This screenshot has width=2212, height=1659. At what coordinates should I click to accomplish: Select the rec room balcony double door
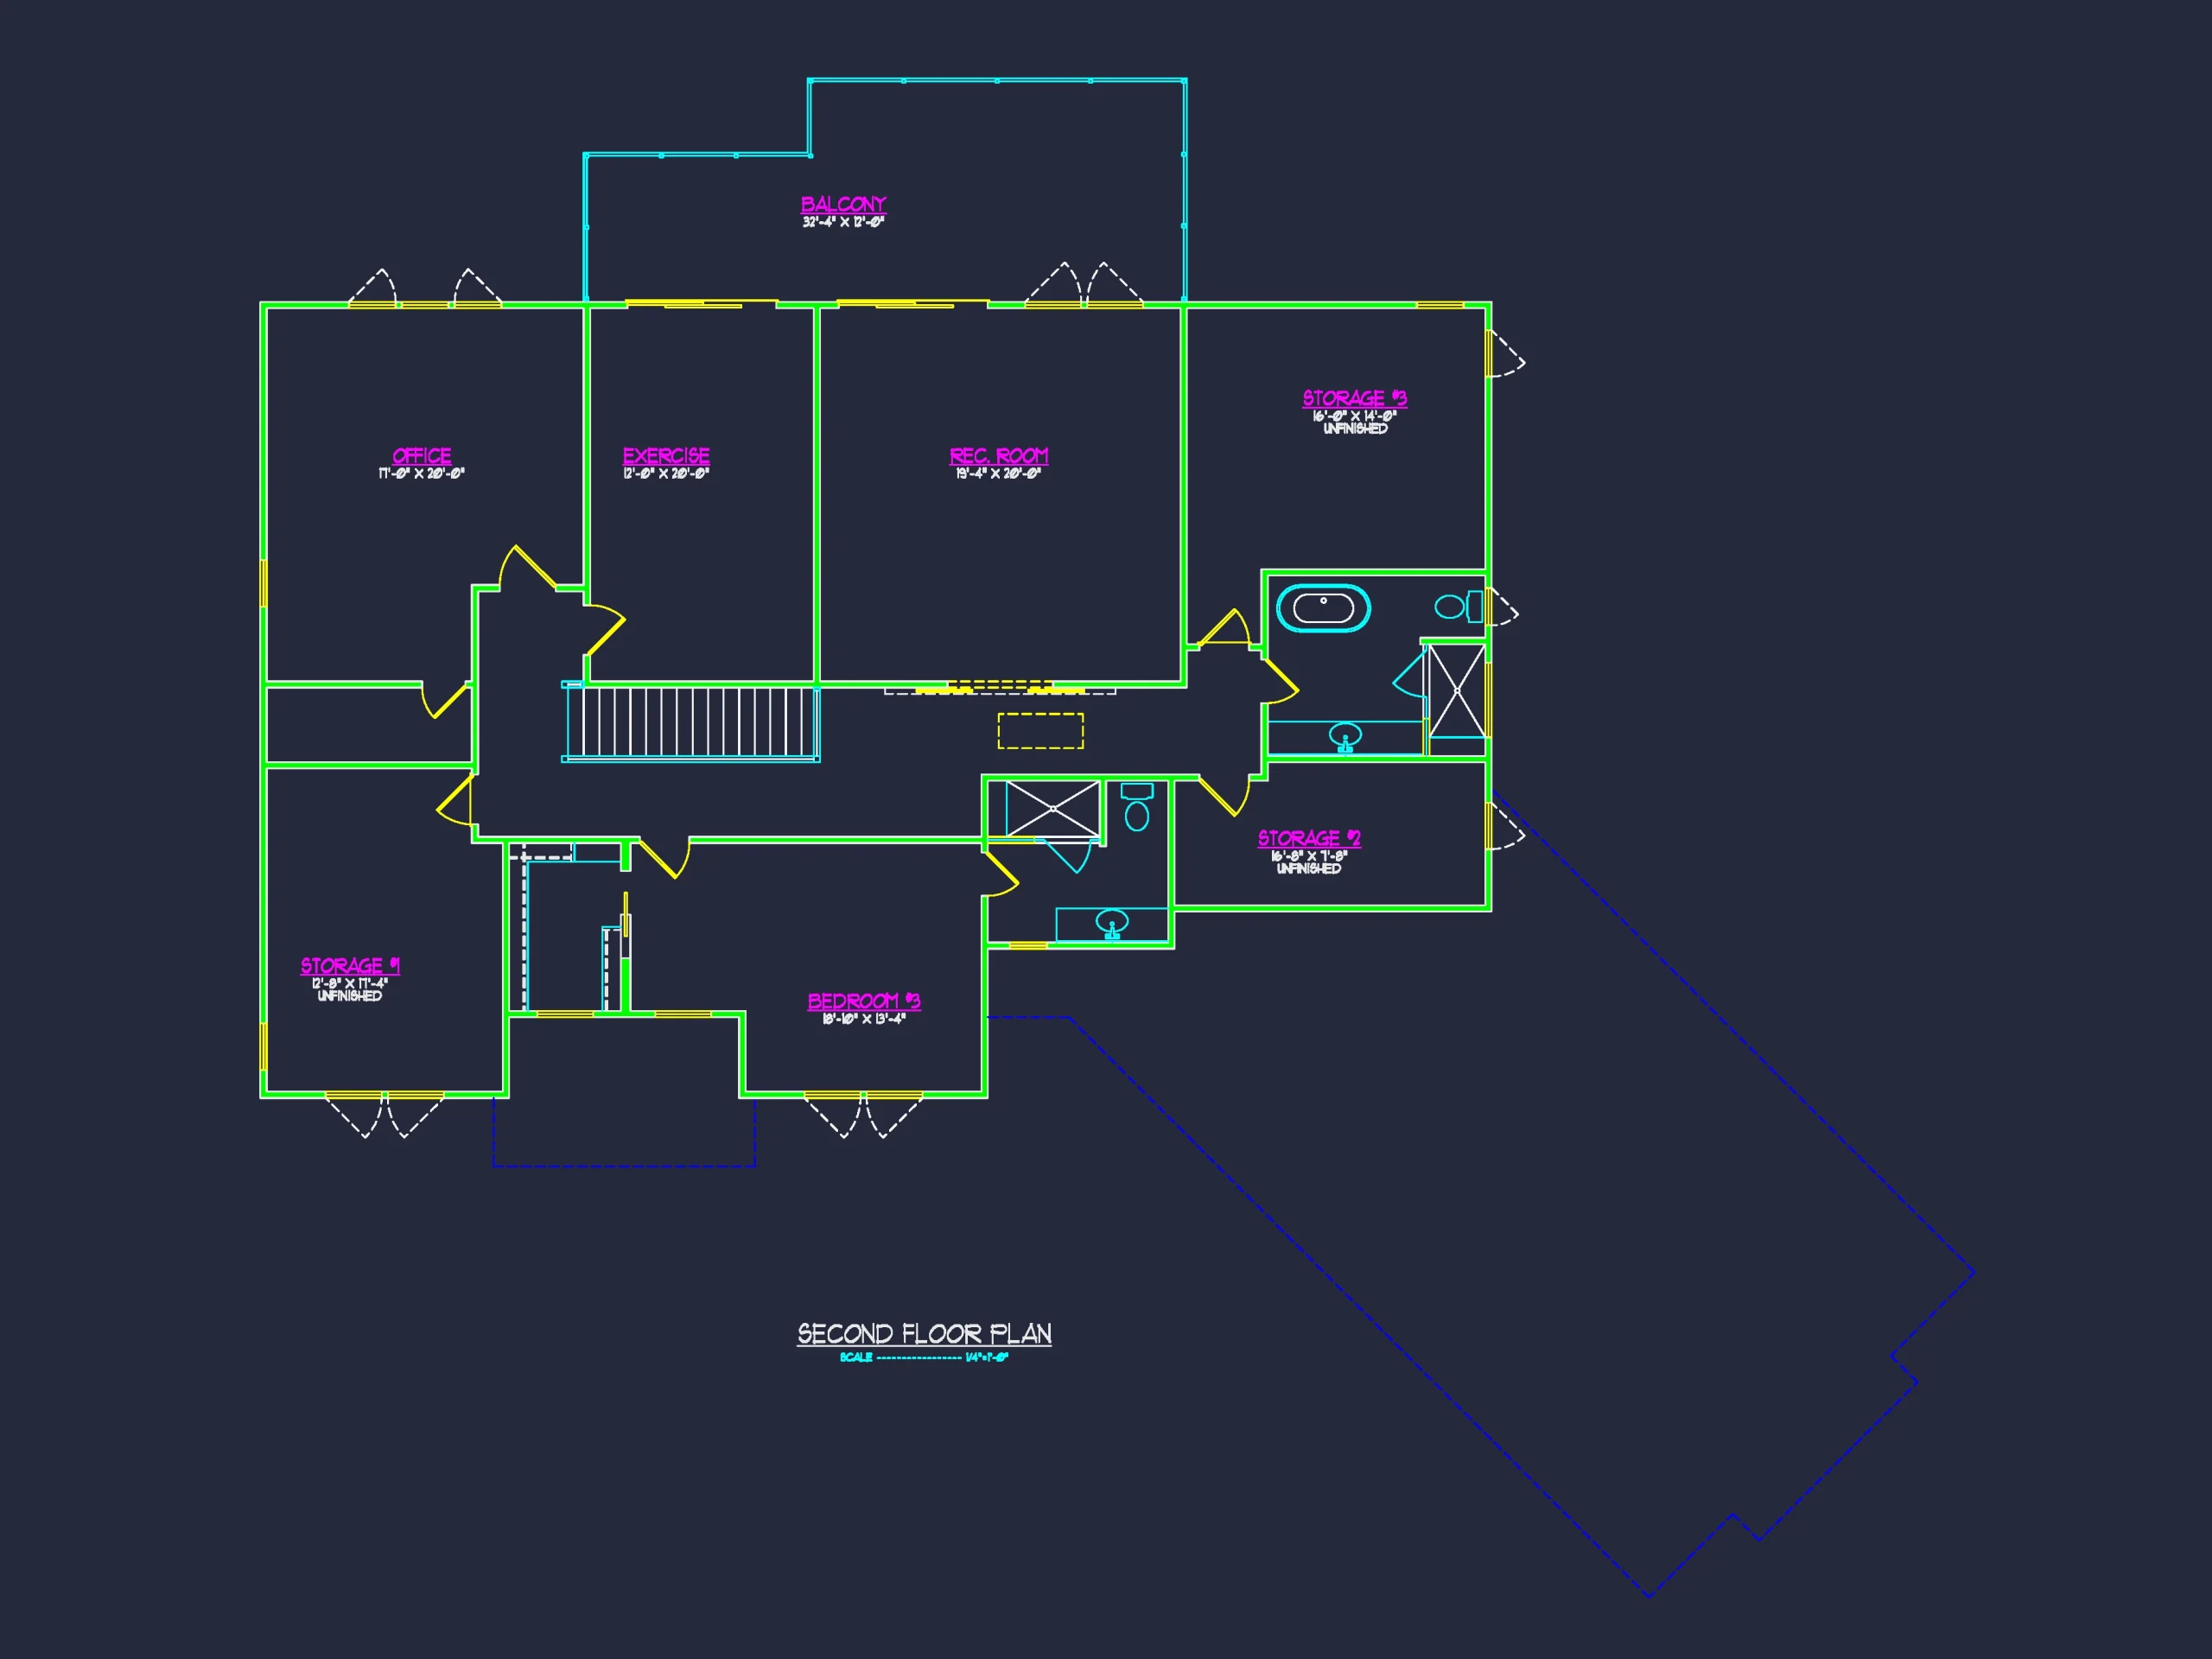click(1084, 284)
